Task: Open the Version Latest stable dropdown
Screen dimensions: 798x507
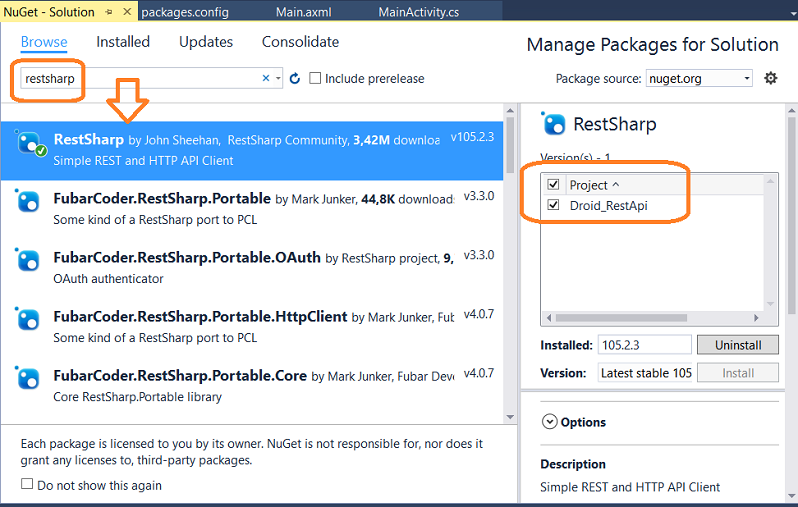Action: click(x=644, y=373)
